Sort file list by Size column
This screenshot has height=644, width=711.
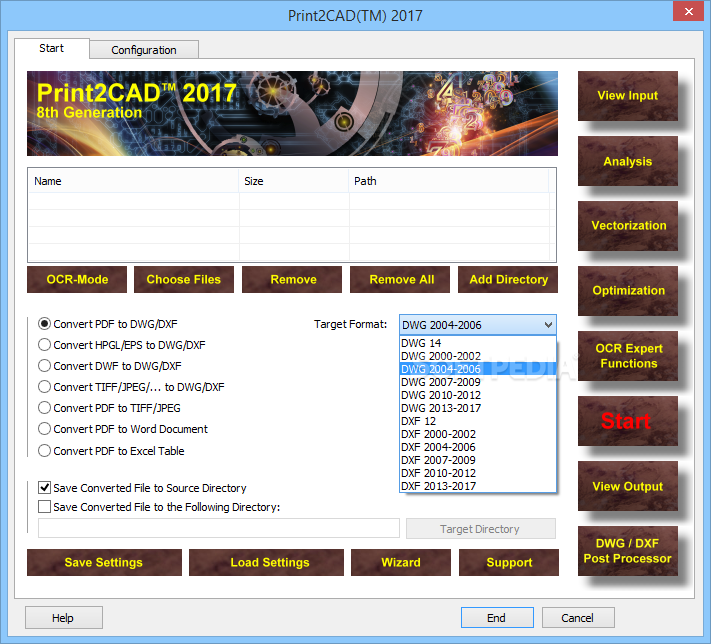[x=293, y=181]
